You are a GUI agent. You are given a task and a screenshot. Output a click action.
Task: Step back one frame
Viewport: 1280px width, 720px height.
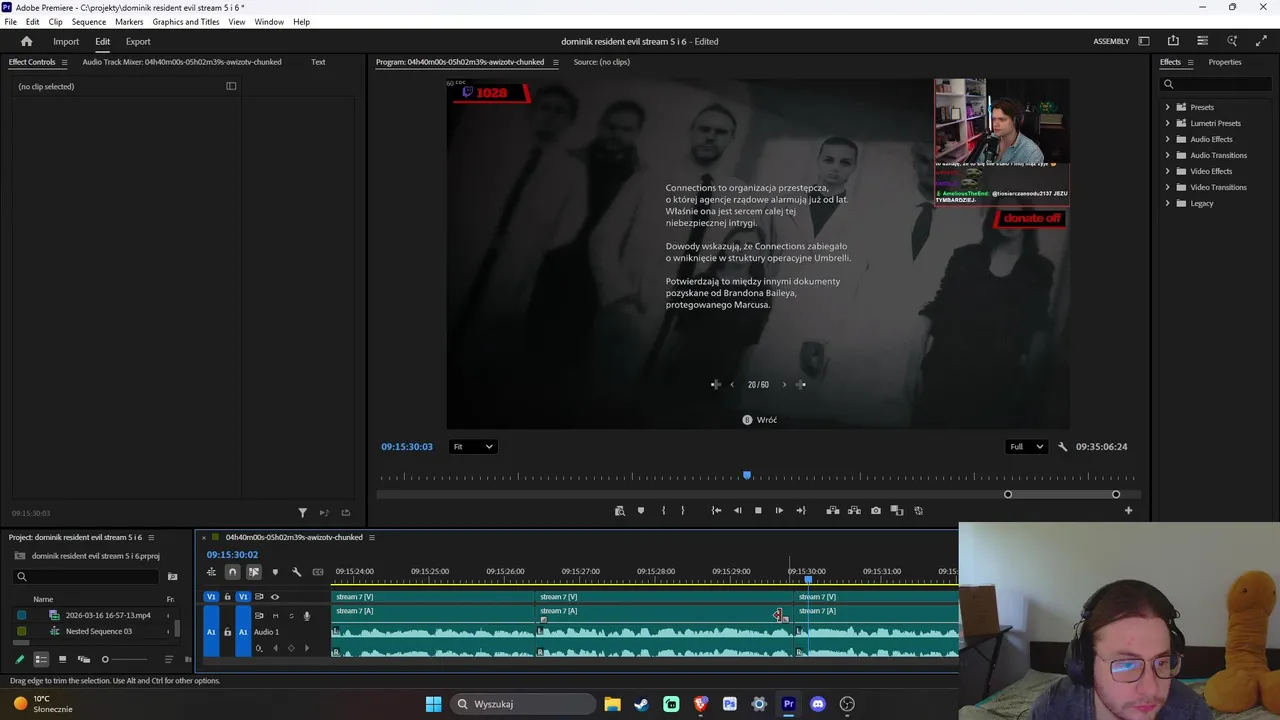(738, 510)
